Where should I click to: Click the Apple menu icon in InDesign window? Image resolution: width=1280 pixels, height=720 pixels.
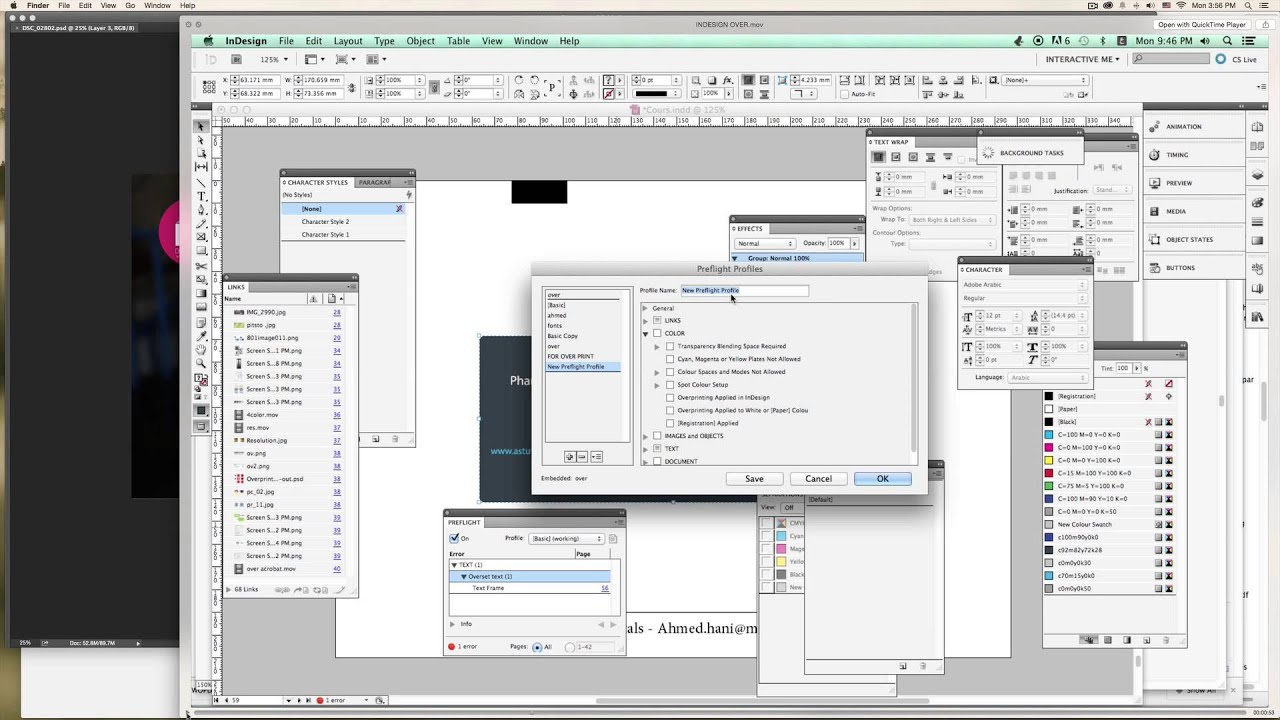pos(209,41)
